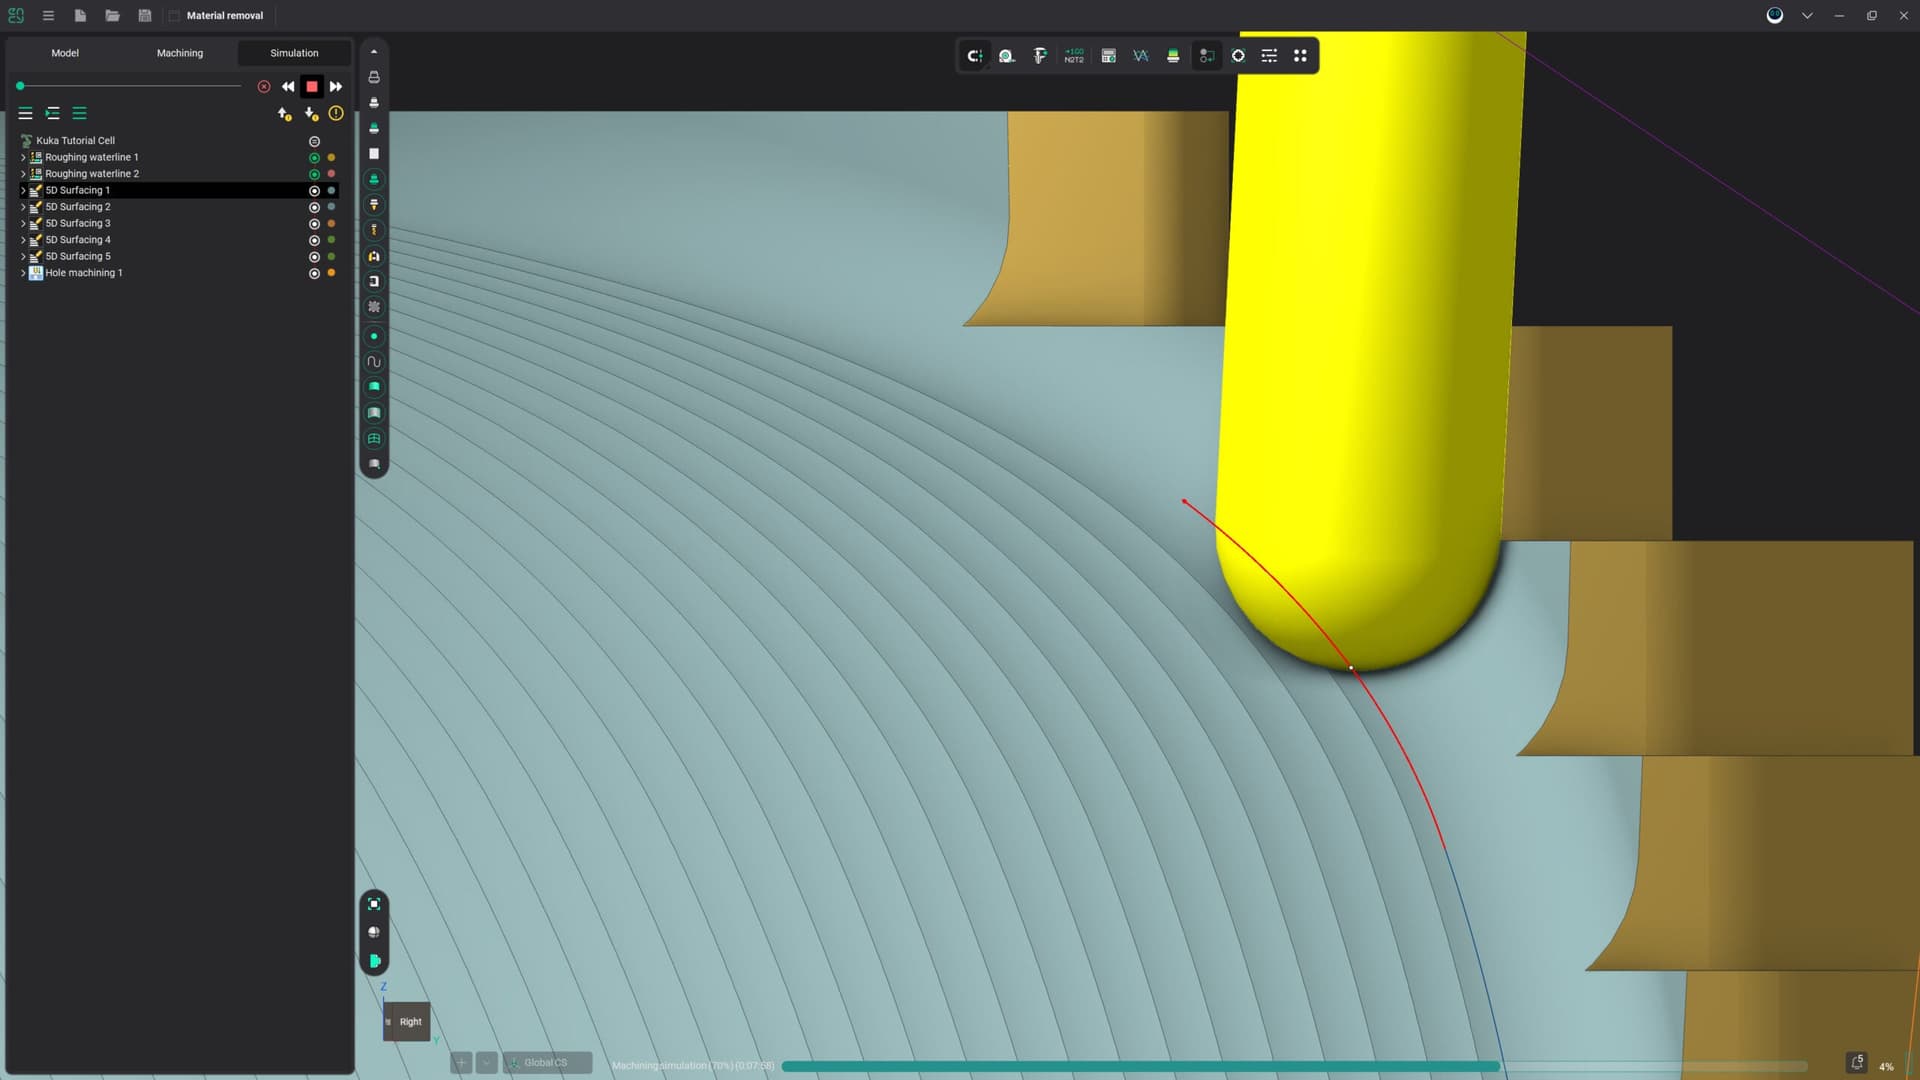Viewport: 1920px width, 1080px height.
Task: Open the parameters sliders icon in the top toolbar
Action: tap(1268, 56)
